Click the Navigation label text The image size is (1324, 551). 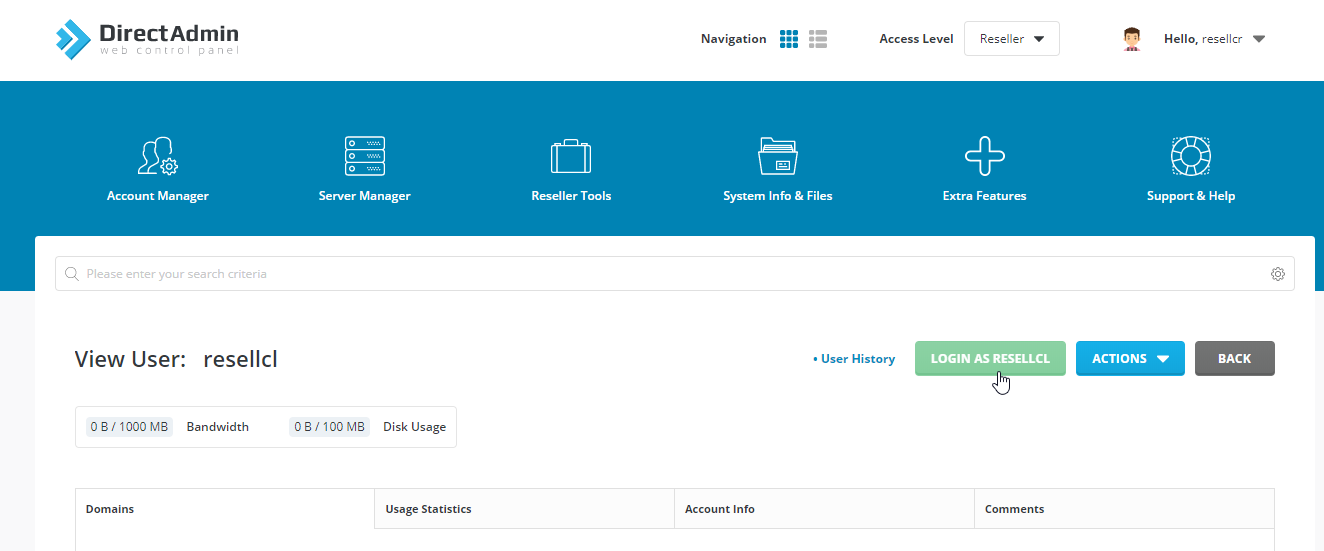[734, 39]
